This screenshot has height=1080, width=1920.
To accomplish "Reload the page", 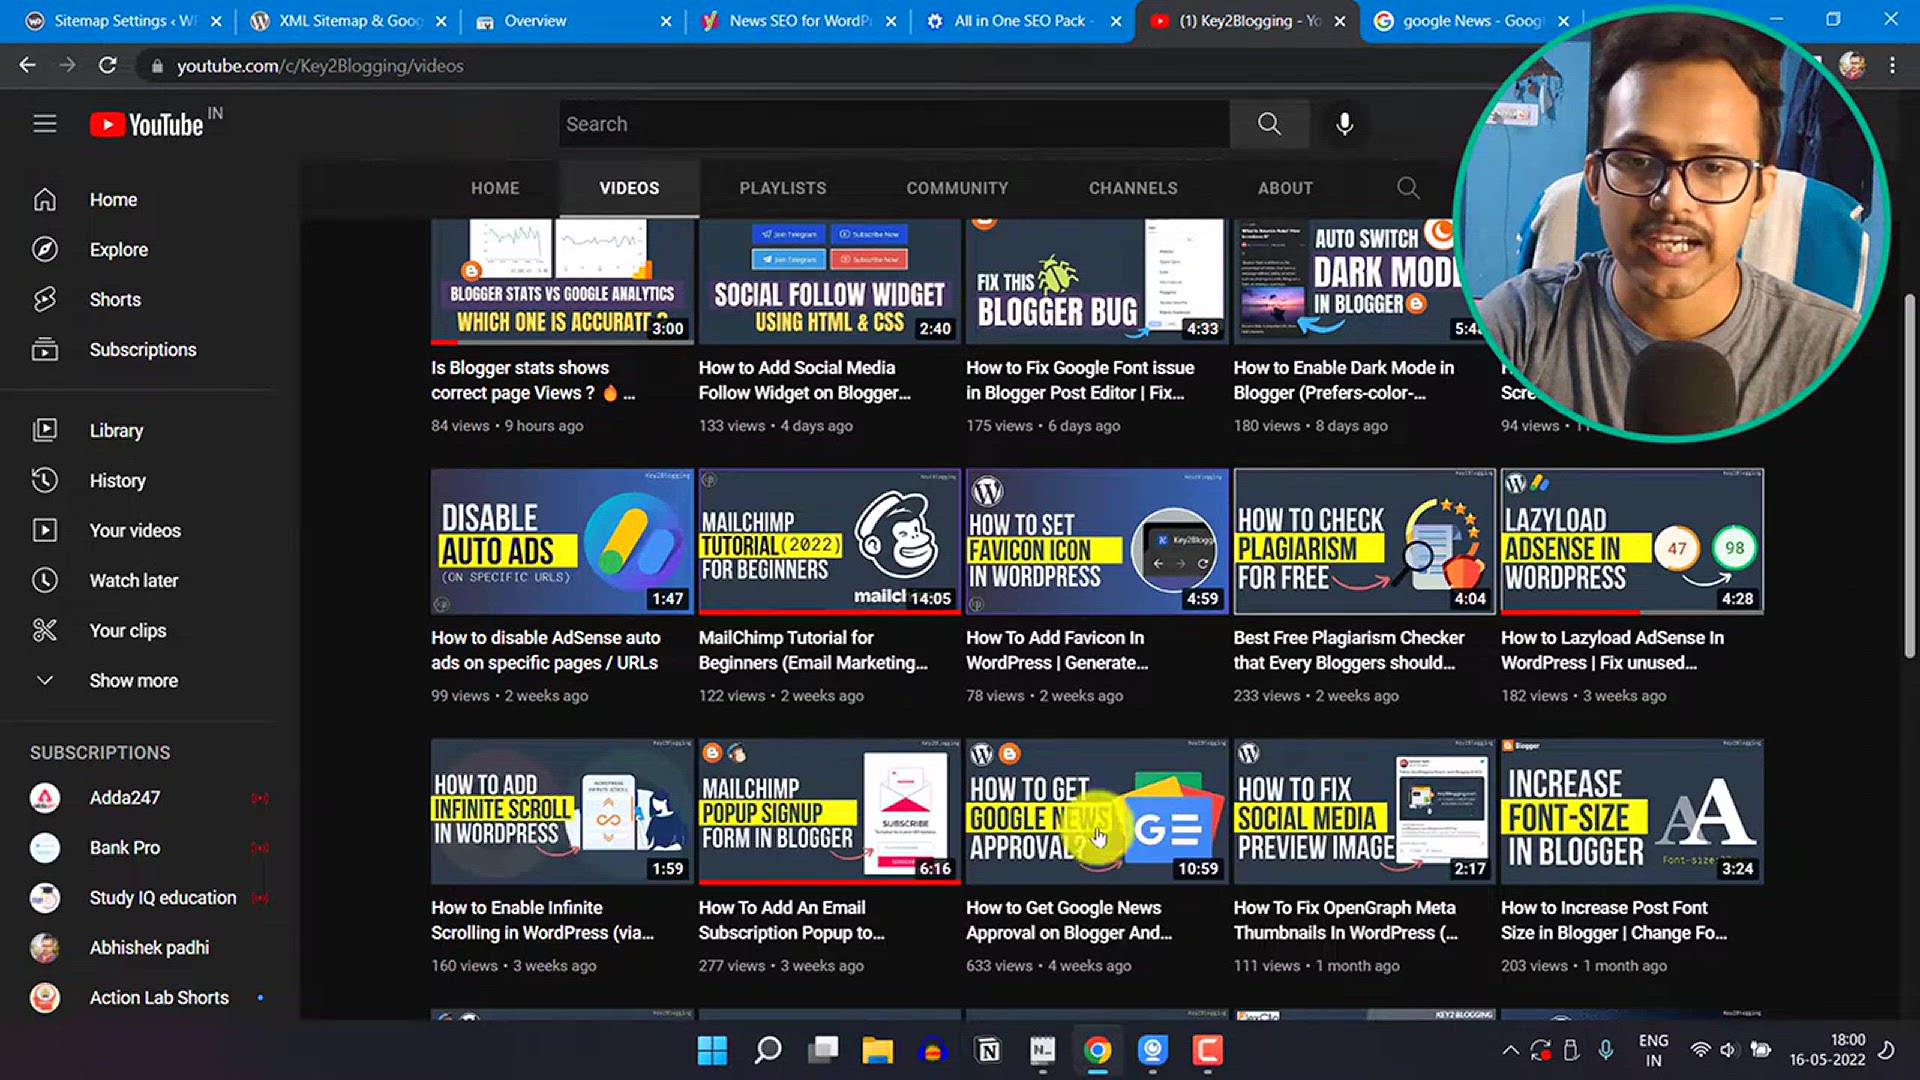I will [x=108, y=66].
